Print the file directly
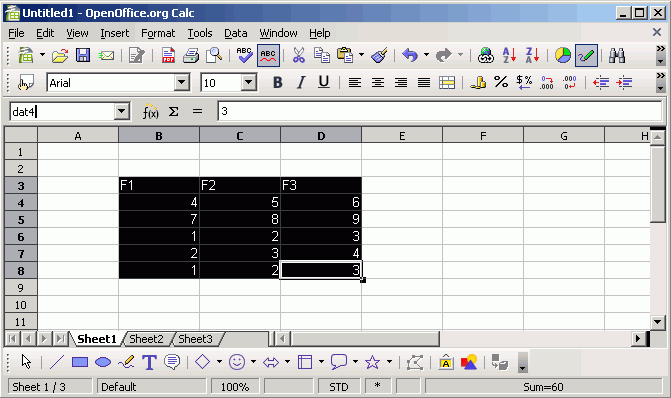Image resolution: width=671 pixels, height=398 pixels. (191, 56)
